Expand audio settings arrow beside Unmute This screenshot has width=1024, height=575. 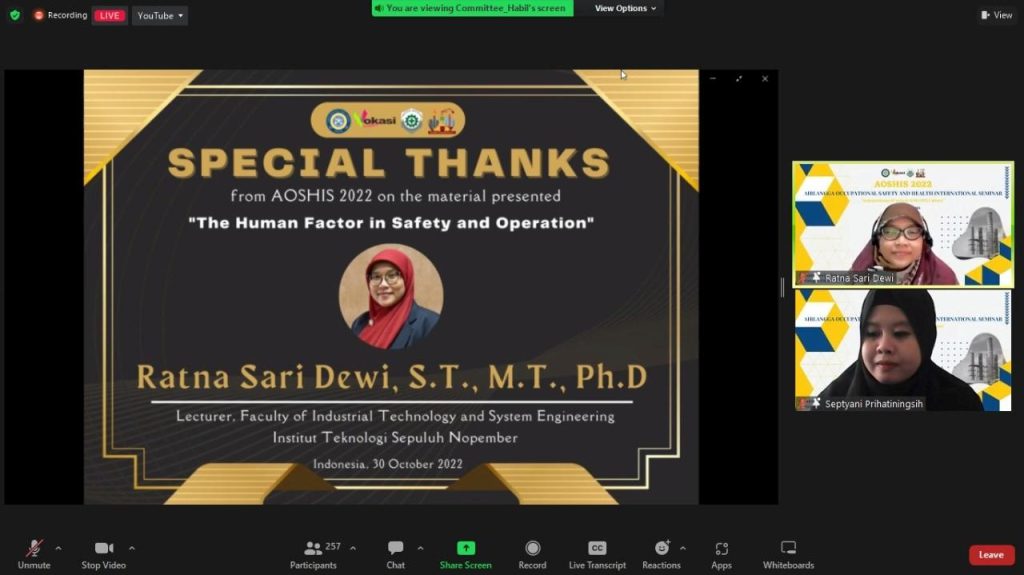tap(58, 548)
